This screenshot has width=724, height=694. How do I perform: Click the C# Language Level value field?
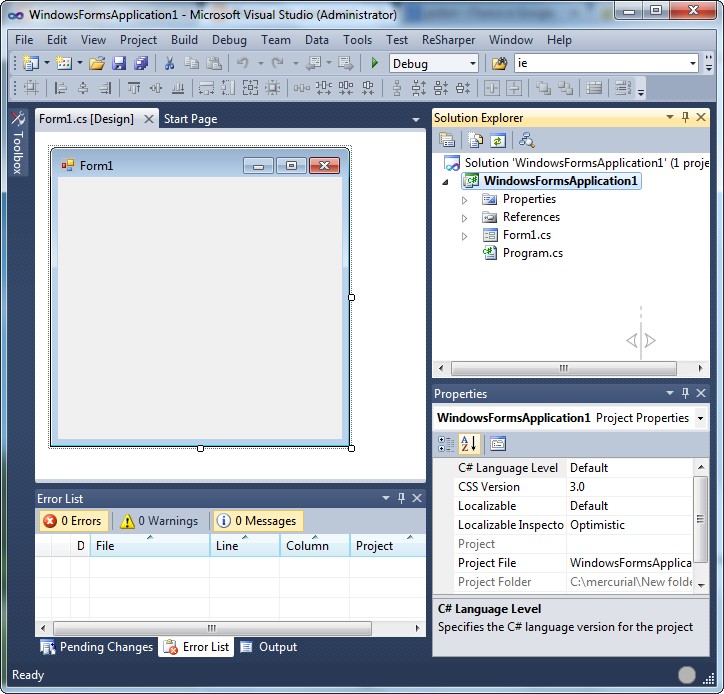point(630,468)
